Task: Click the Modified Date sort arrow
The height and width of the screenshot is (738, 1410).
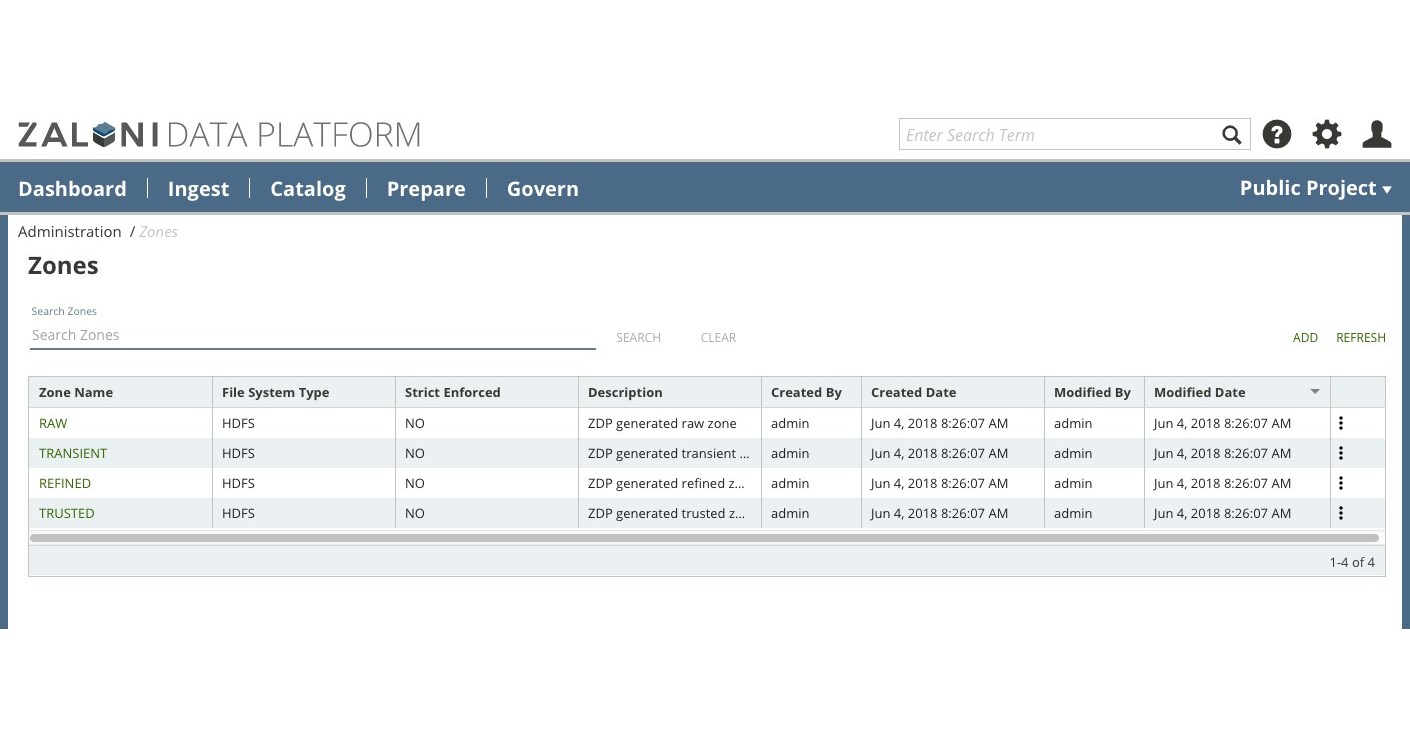Action: tap(1315, 392)
